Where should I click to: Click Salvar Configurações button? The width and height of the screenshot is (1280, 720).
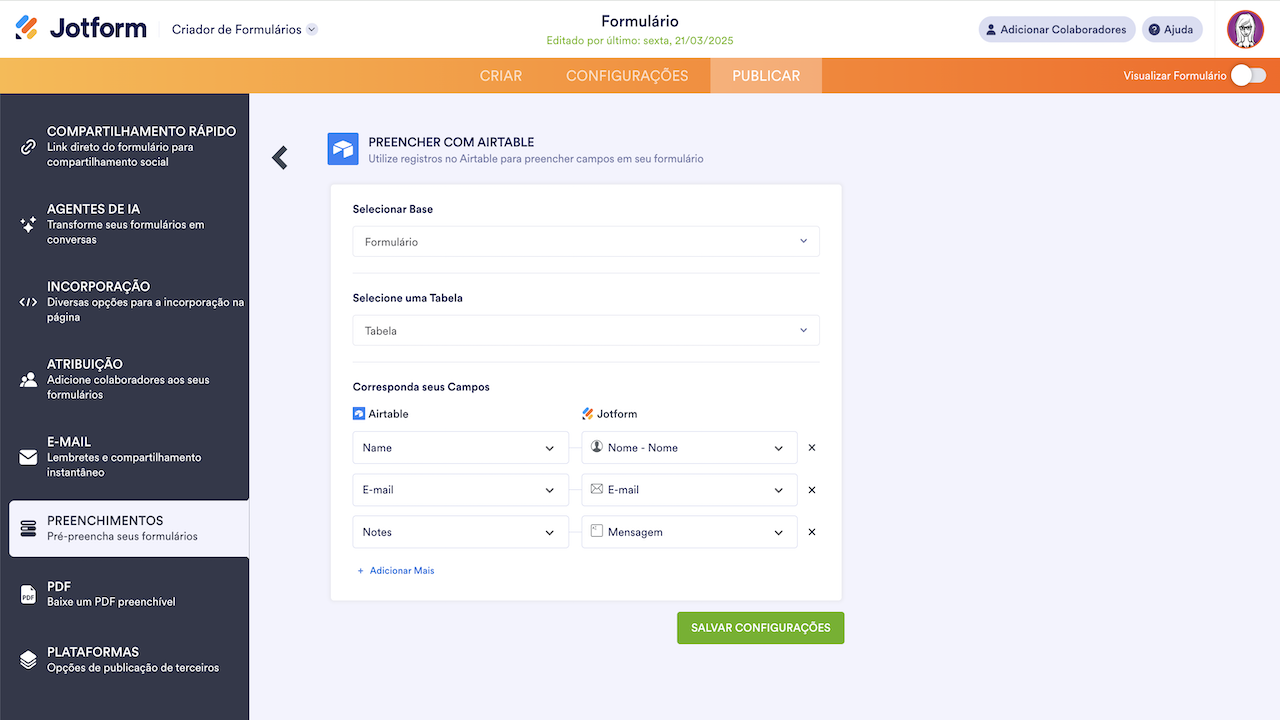(x=760, y=627)
